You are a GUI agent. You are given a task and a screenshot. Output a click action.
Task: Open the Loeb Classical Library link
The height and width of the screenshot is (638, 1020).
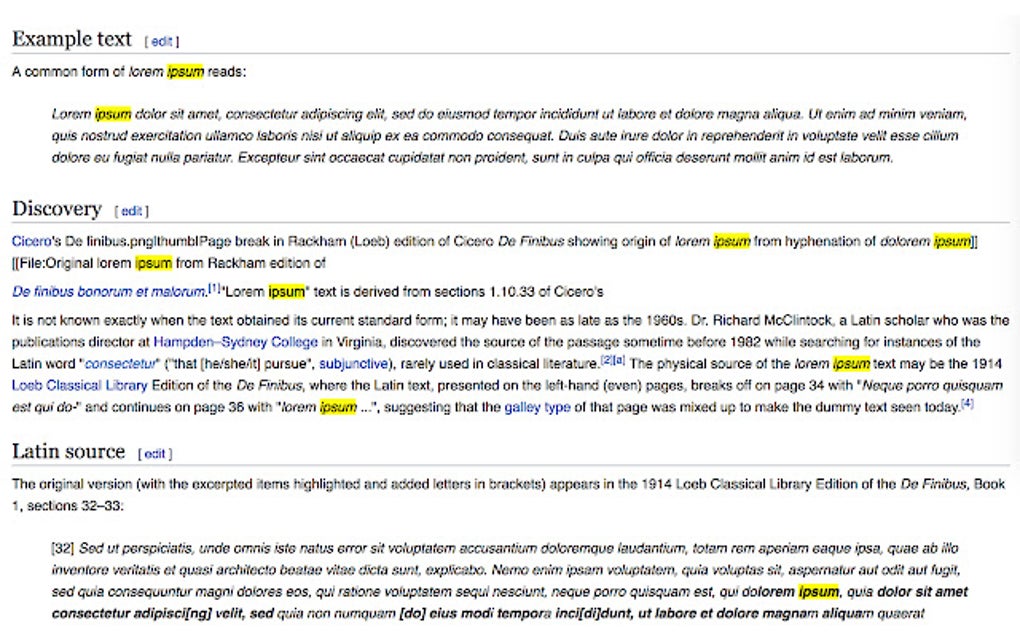(79, 385)
